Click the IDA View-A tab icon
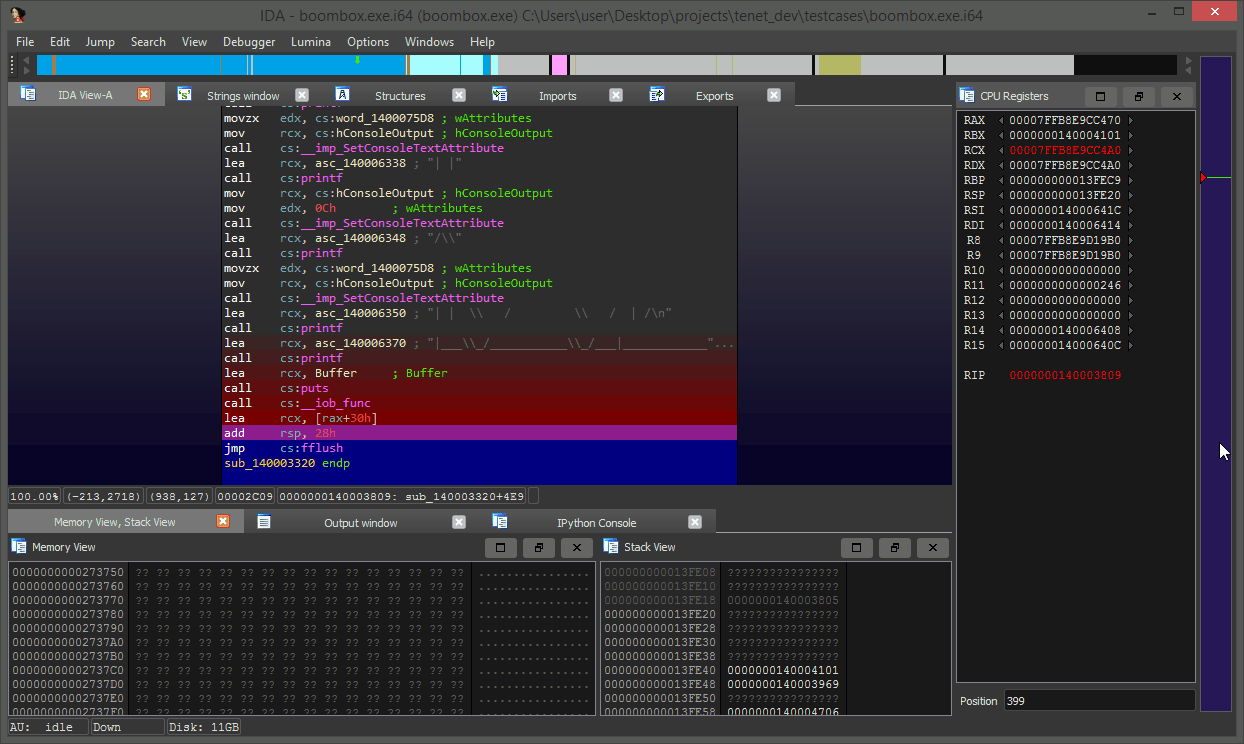The width and height of the screenshot is (1244, 744). click(26, 94)
